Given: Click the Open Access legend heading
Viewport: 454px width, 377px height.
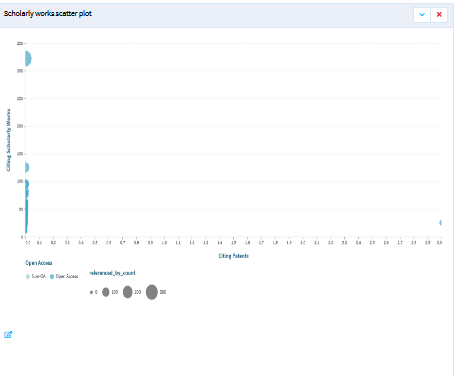Looking at the screenshot, I should 39,263.
